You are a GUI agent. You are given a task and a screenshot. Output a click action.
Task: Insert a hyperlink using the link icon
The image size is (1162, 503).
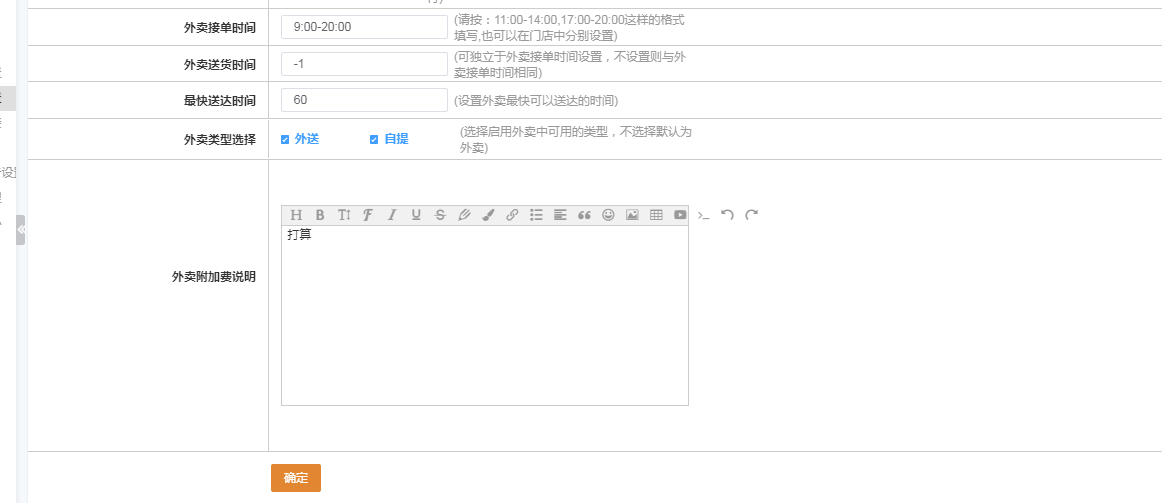[x=512, y=215]
